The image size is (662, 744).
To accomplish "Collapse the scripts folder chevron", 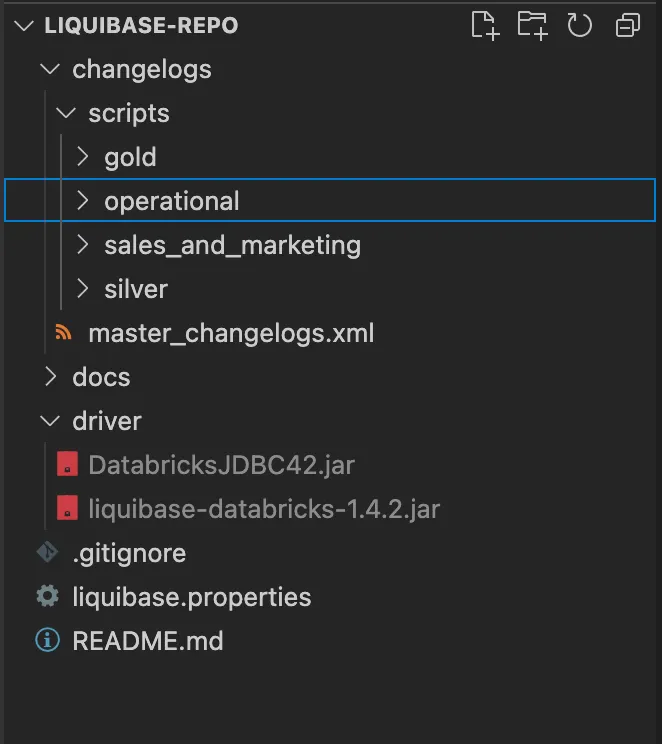I will (66, 114).
